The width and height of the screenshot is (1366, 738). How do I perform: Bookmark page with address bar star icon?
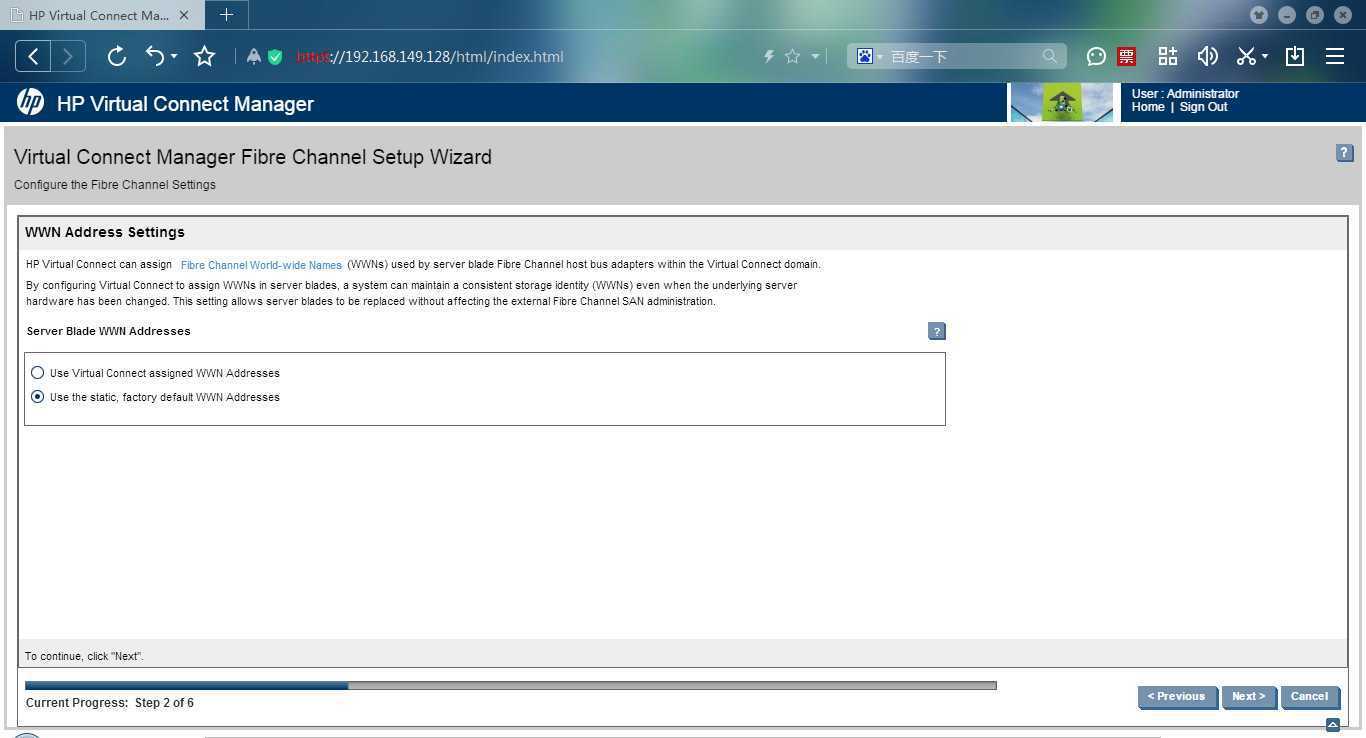(792, 57)
